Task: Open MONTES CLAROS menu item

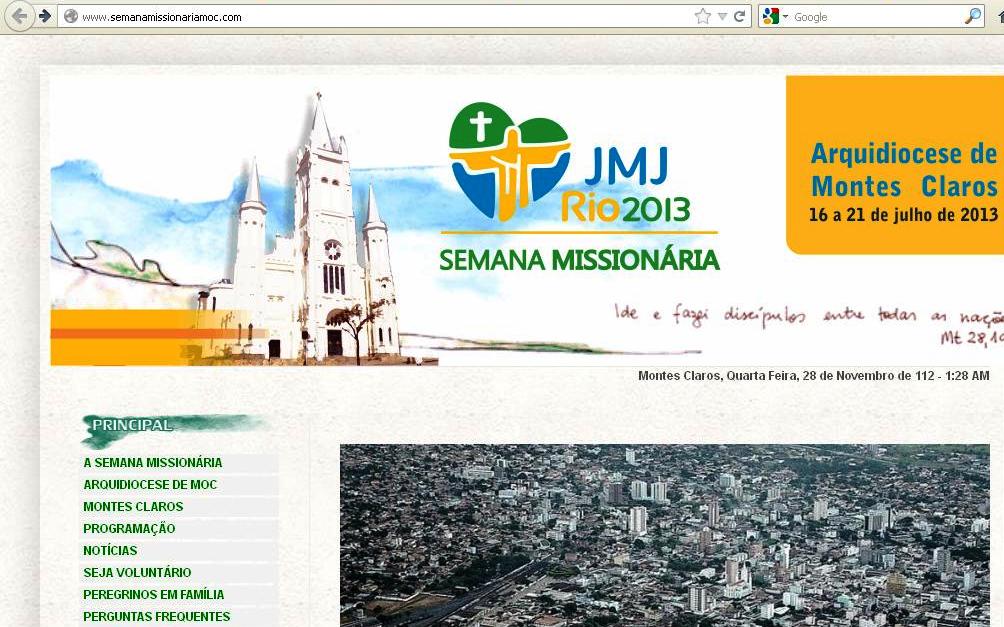Action: click(133, 506)
